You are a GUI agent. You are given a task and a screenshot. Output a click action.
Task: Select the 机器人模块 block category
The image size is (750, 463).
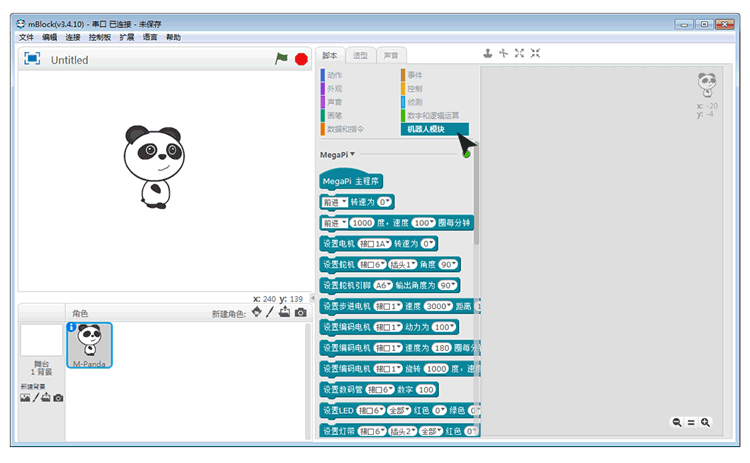pyautogui.click(x=435, y=129)
